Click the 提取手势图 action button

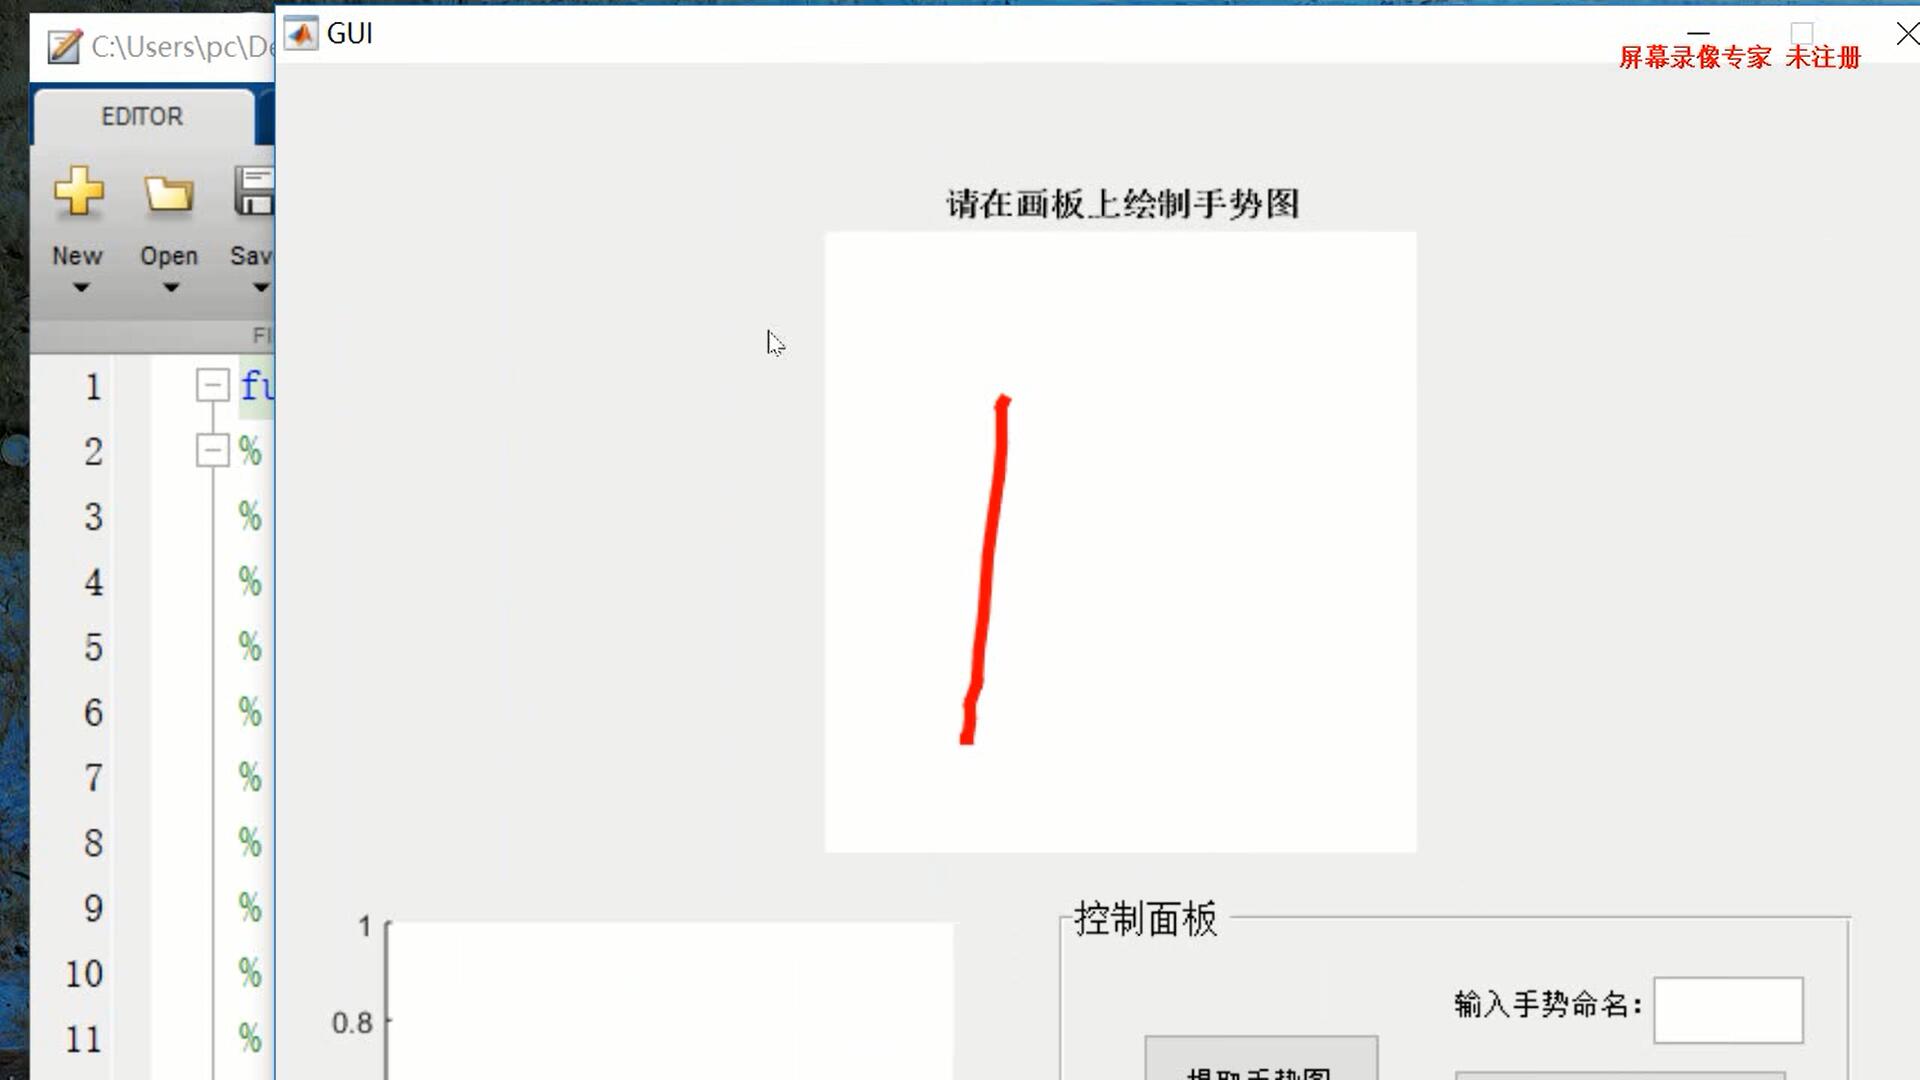pyautogui.click(x=1259, y=1068)
